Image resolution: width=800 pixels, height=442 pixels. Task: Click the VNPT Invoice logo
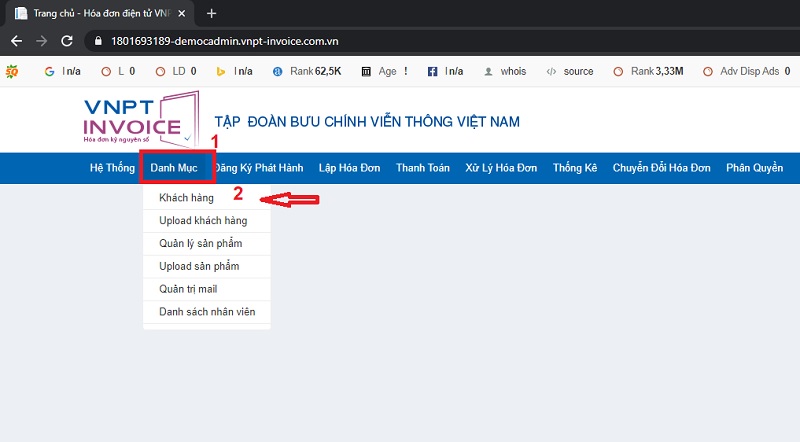tap(141, 119)
